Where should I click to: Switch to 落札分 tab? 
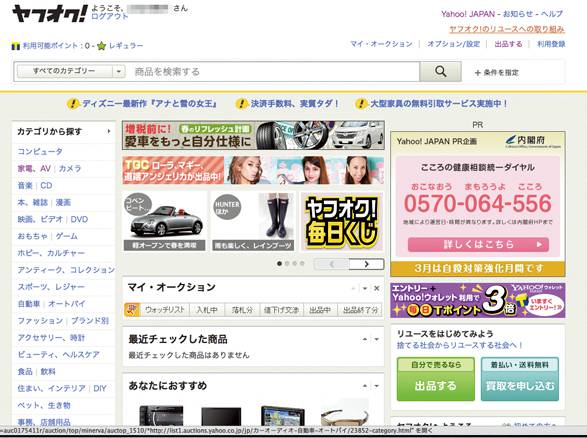[242, 310]
